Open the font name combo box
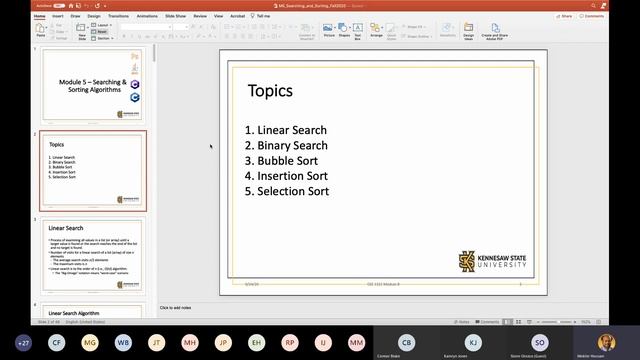This screenshot has width=640, height=360. 146,27
